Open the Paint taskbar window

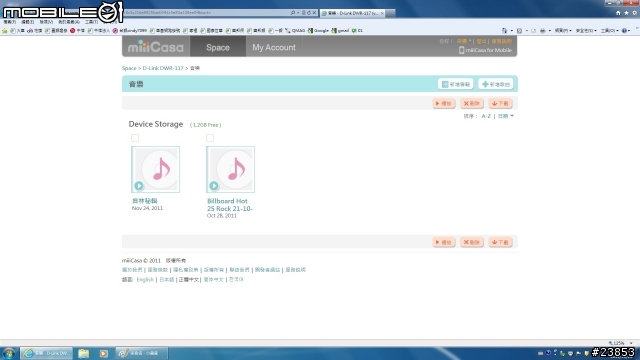tap(142, 353)
